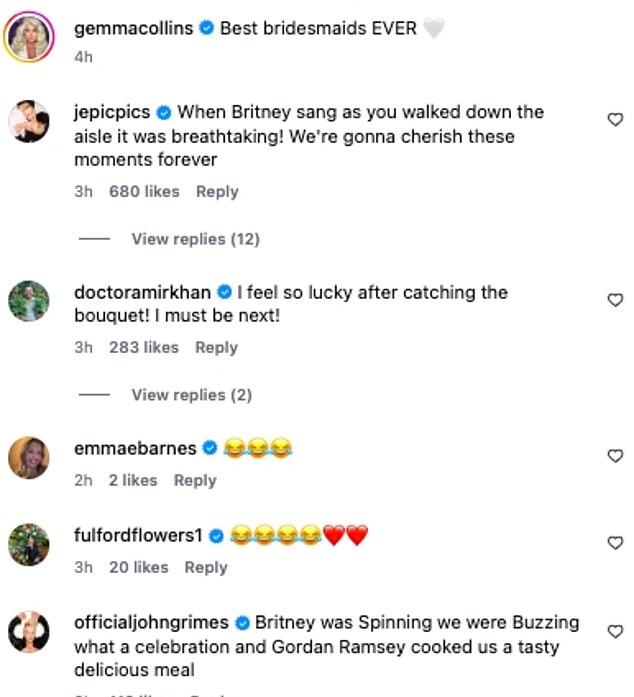Image resolution: width=634 pixels, height=697 pixels.
Task: Visit officialjohngrimes profile via username
Action: pos(151,622)
